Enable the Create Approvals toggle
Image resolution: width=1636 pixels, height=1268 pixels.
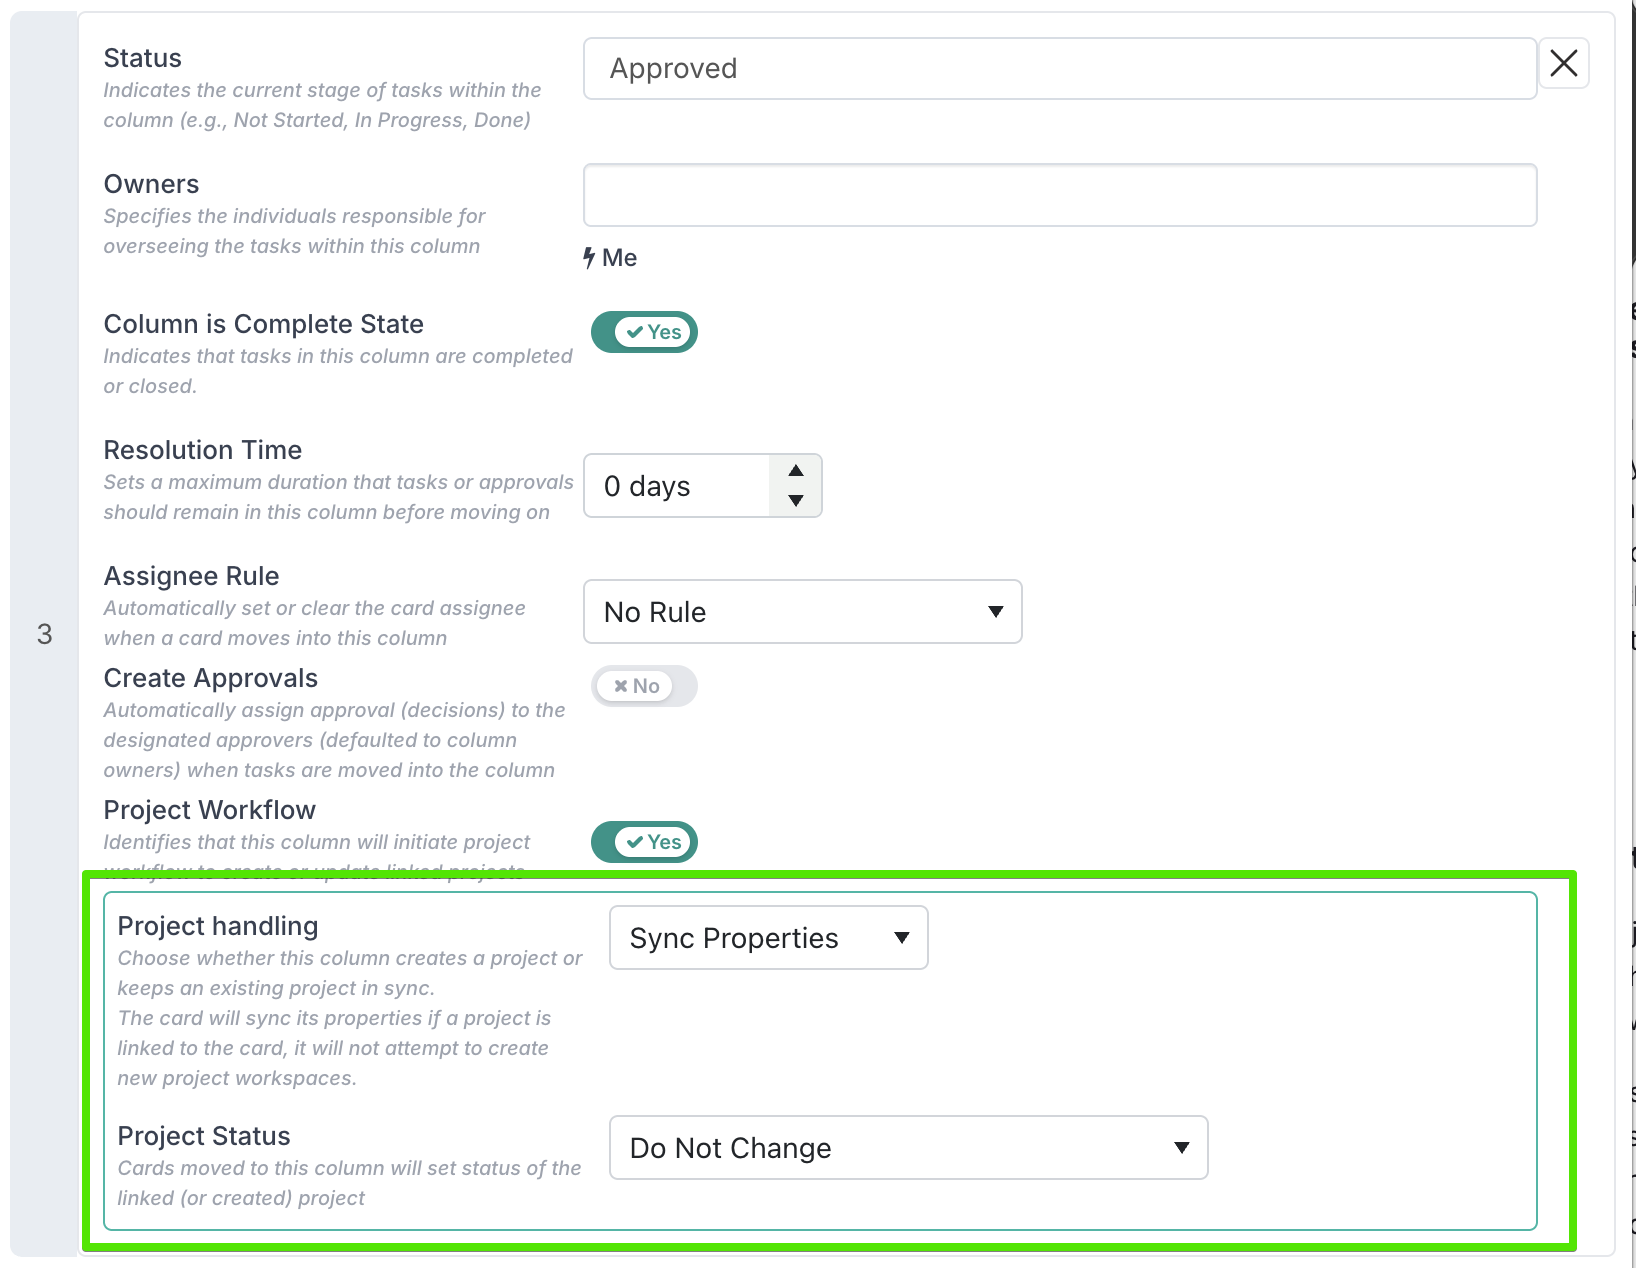click(x=644, y=686)
